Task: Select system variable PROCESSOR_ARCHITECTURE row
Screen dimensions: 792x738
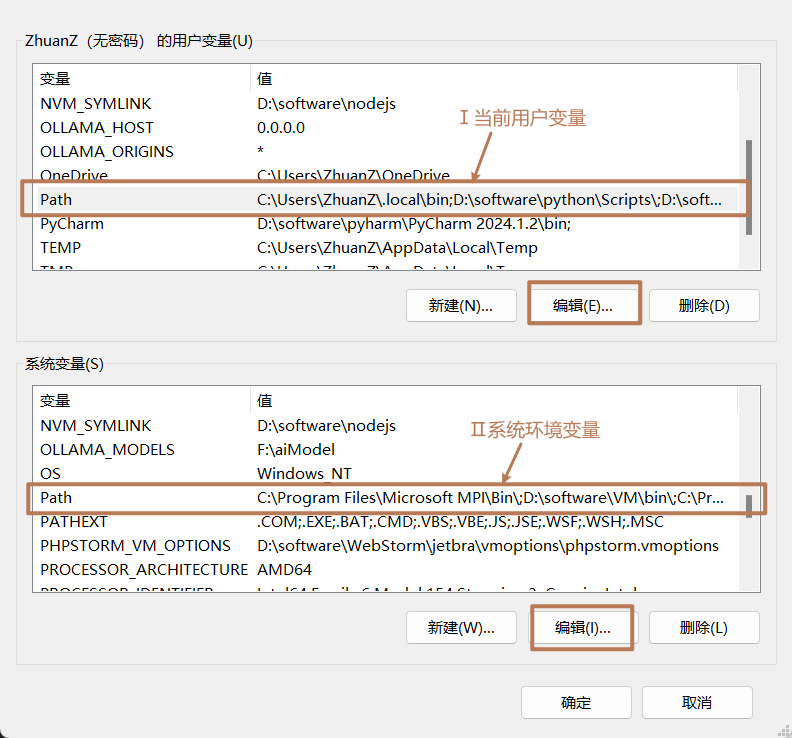Action: pyautogui.click(x=388, y=569)
